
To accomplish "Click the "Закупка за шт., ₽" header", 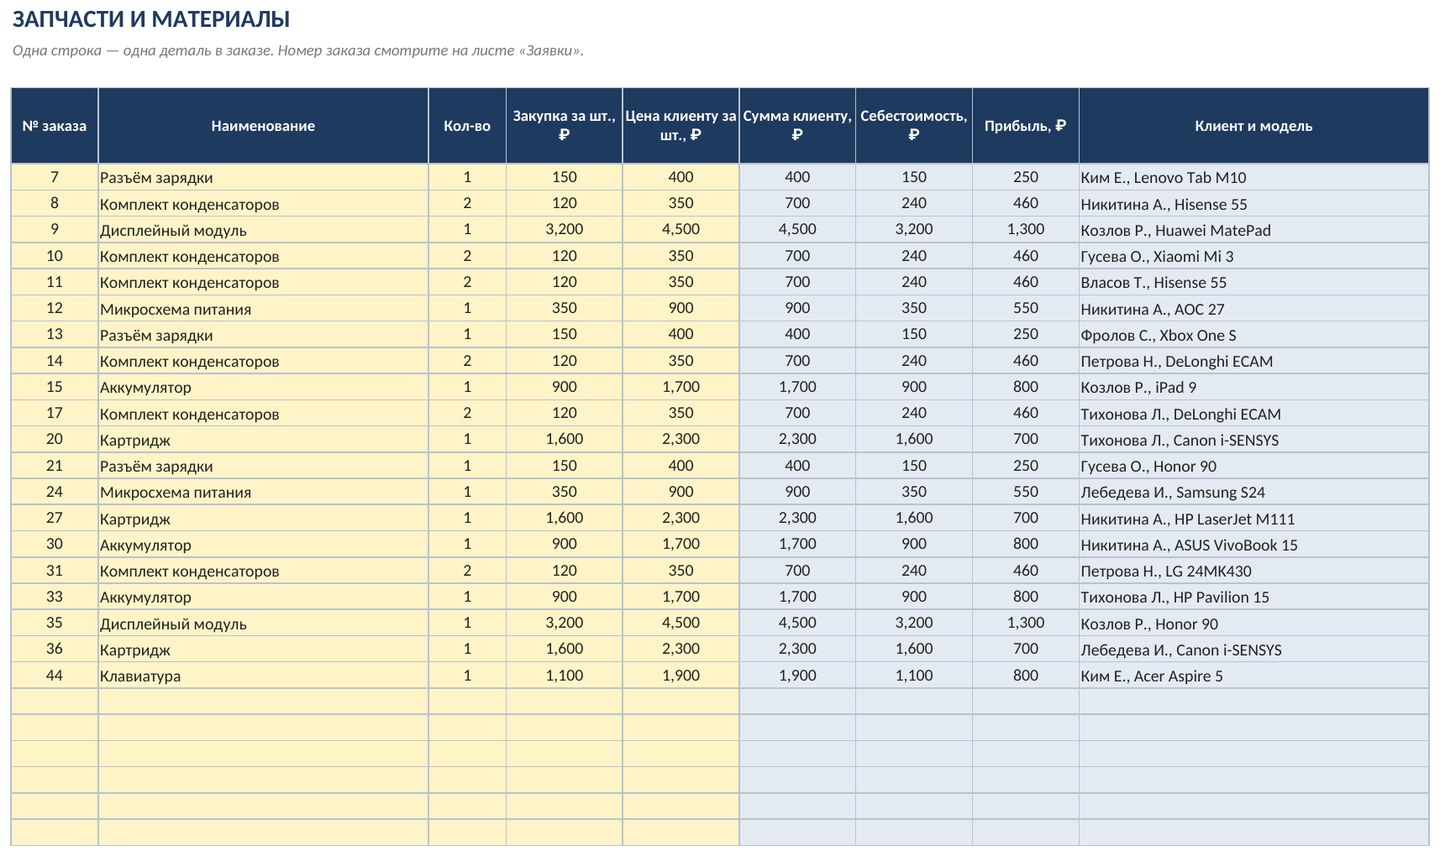I will (x=564, y=126).
